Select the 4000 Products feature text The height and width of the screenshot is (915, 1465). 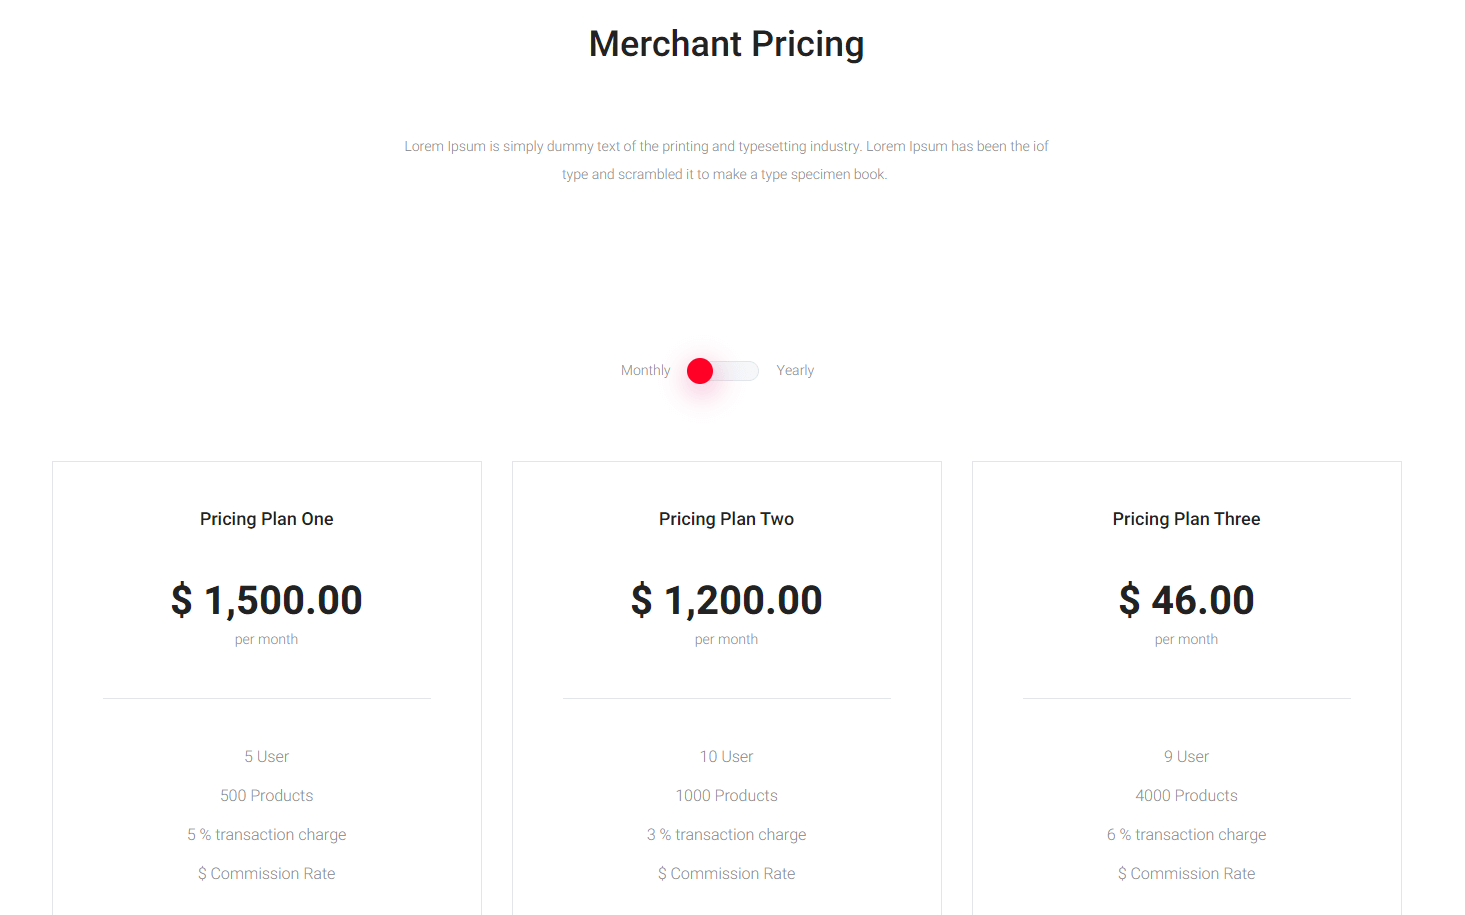coord(1186,796)
